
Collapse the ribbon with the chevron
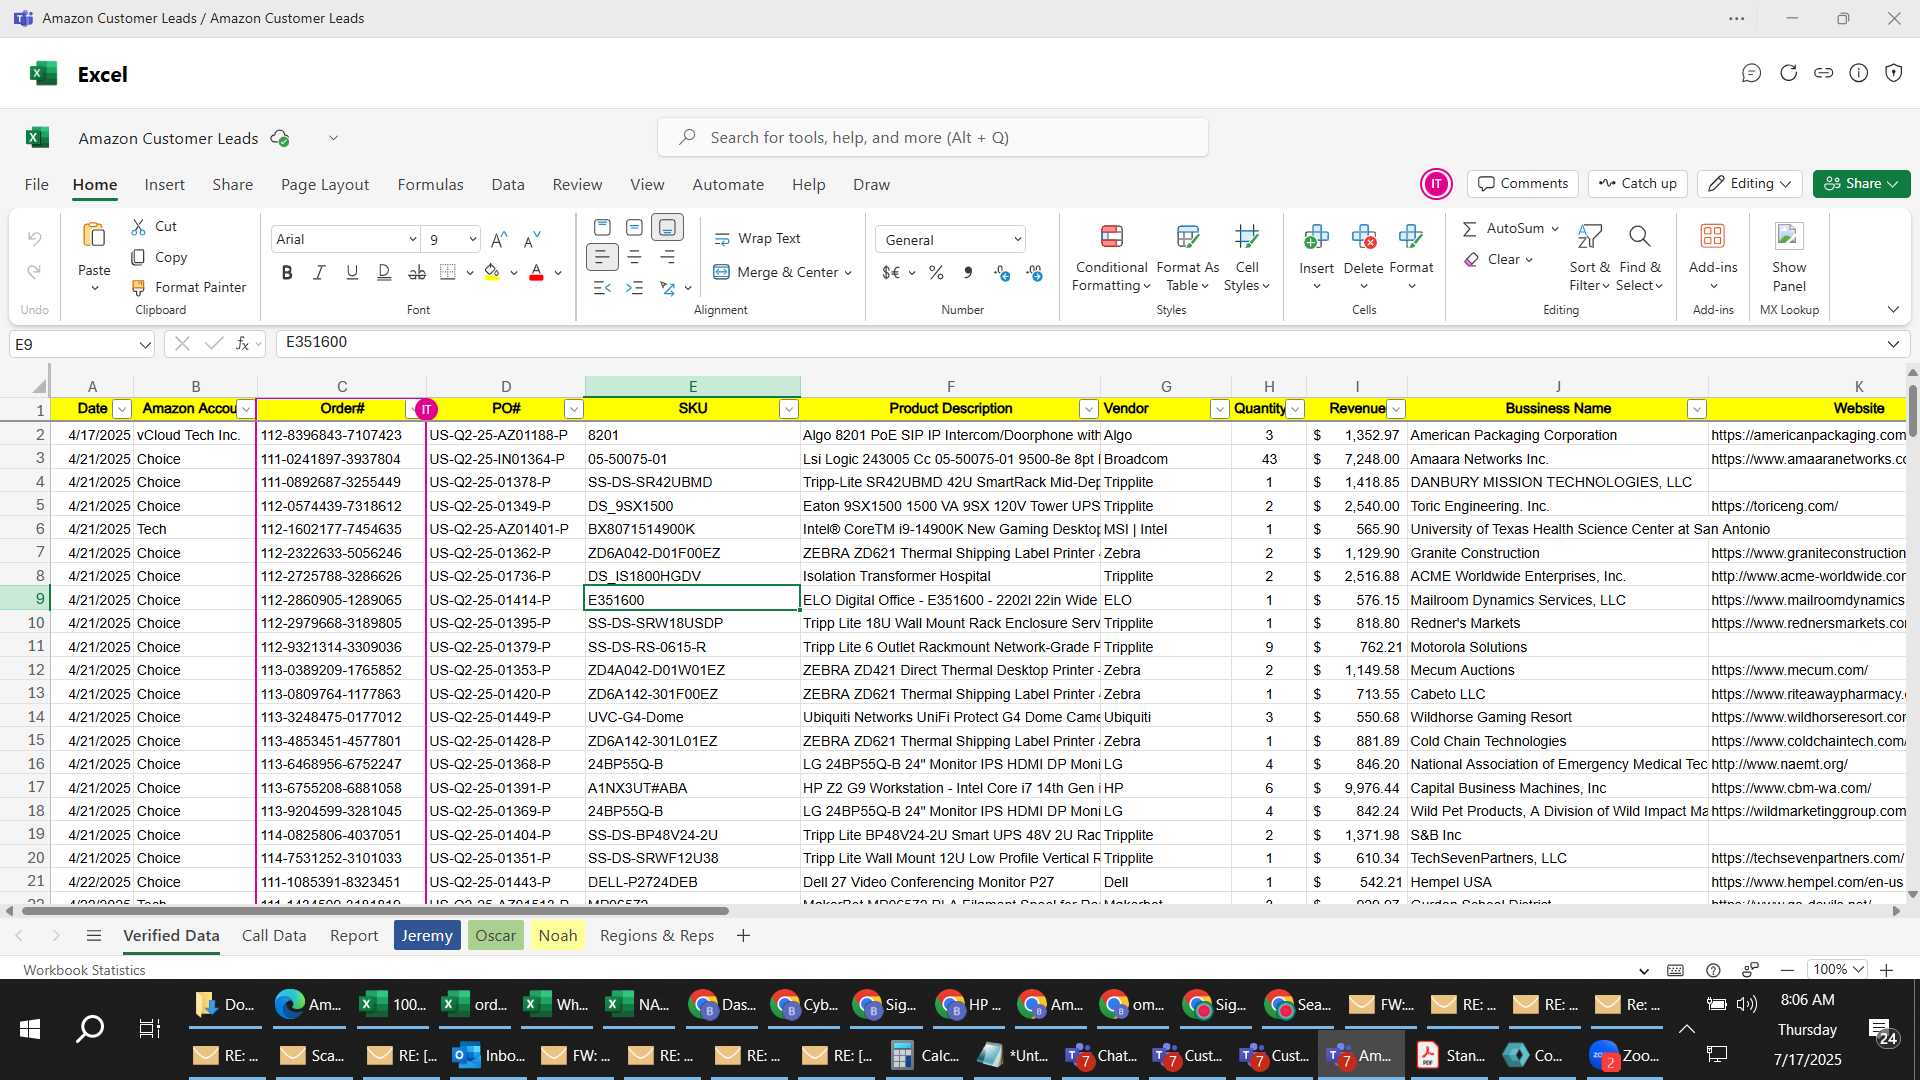[x=1893, y=310]
